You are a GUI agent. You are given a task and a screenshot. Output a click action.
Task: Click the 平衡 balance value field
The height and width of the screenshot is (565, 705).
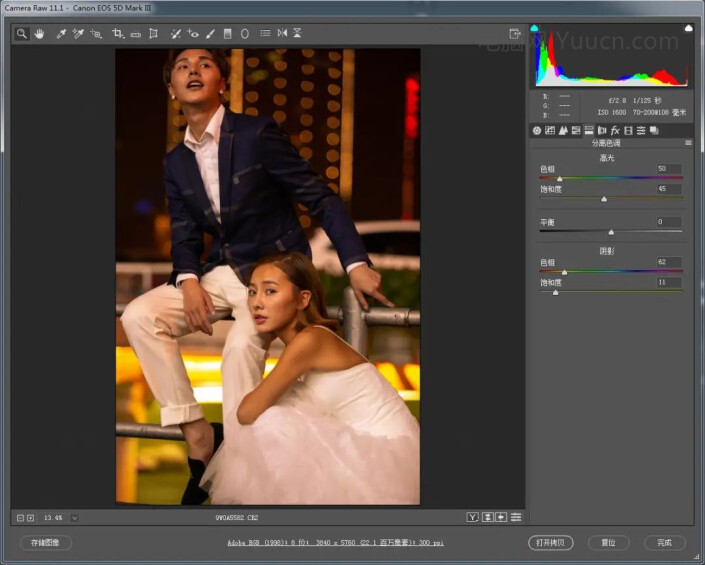click(669, 221)
